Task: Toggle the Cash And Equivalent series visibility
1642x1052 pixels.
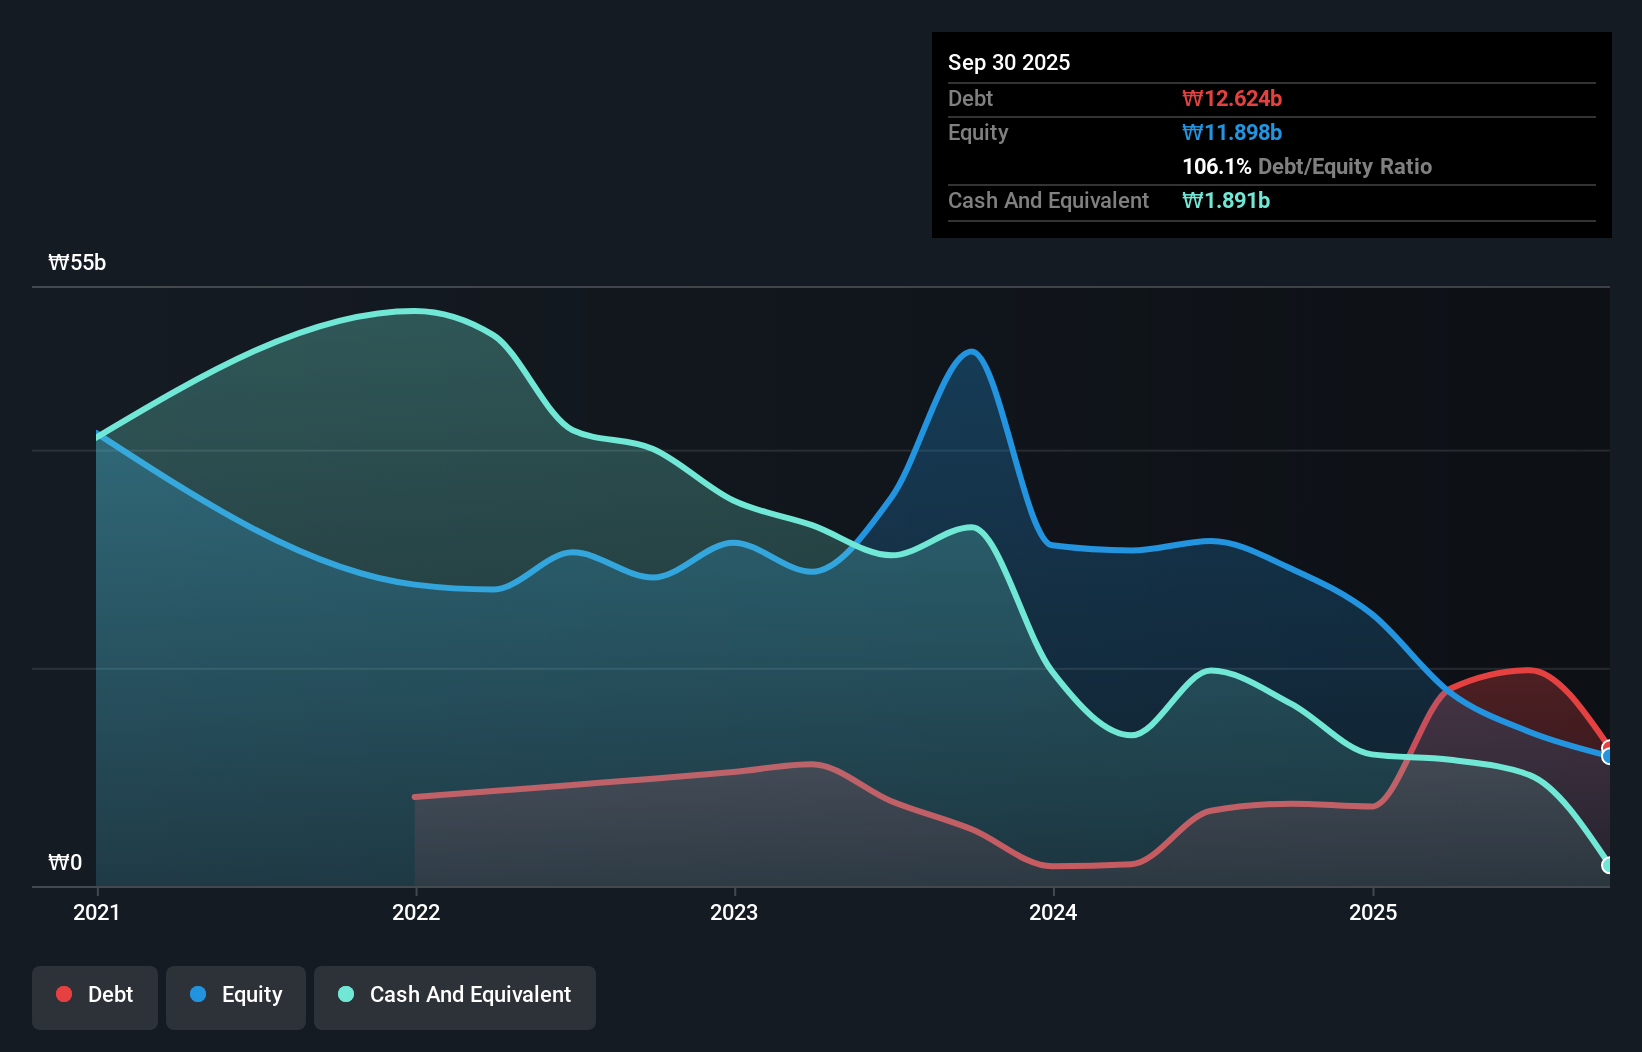Action: click(x=454, y=997)
